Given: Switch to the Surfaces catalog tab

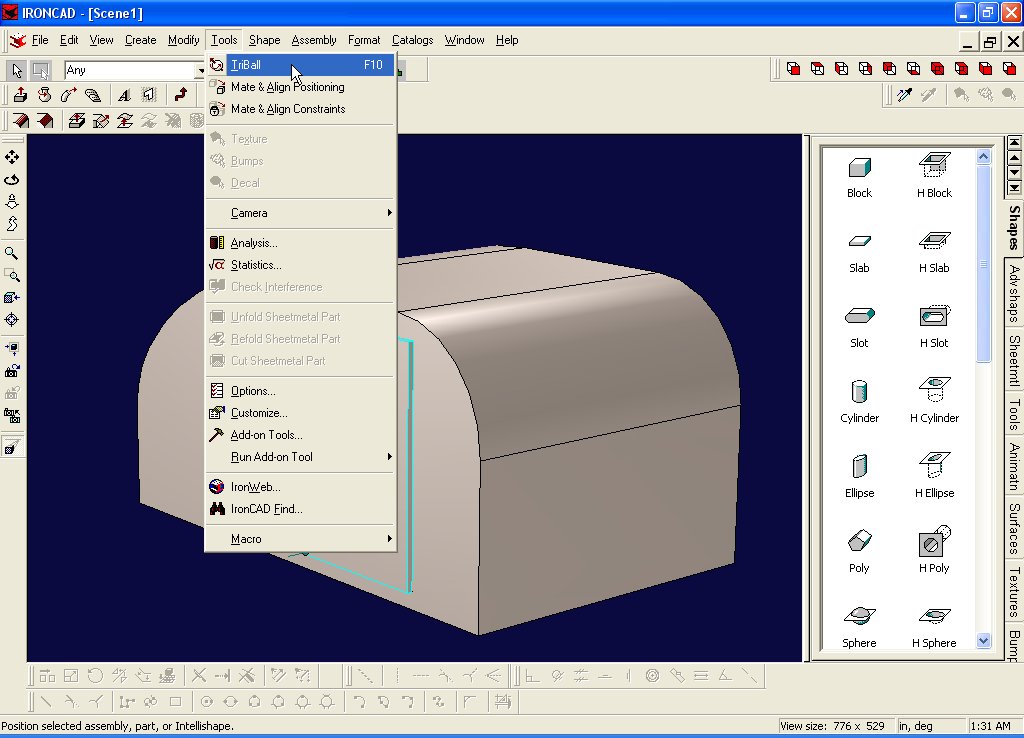Looking at the screenshot, I should click(x=1014, y=528).
